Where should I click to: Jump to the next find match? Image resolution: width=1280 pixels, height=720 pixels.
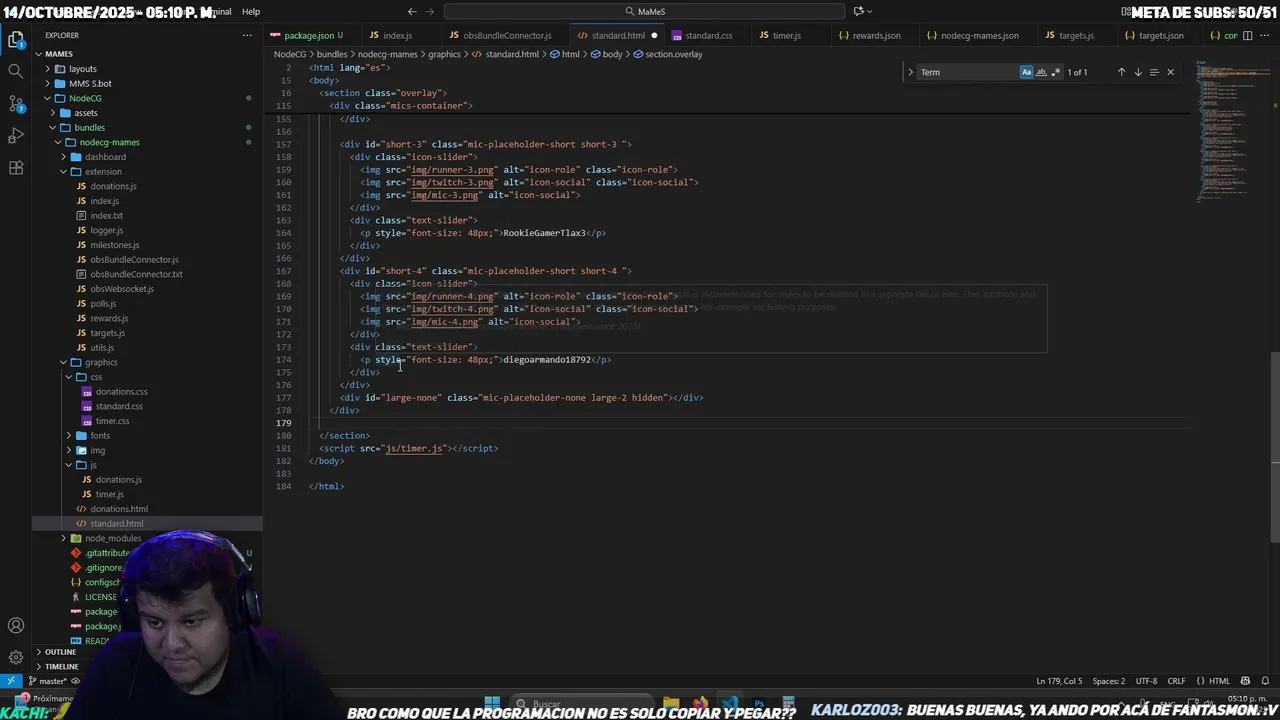pyautogui.click(x=1137, y=72)
